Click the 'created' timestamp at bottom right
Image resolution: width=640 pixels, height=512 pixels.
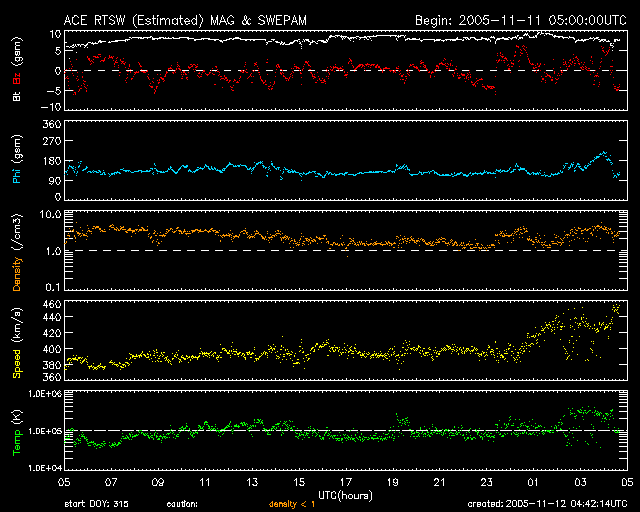pos(548,503)
